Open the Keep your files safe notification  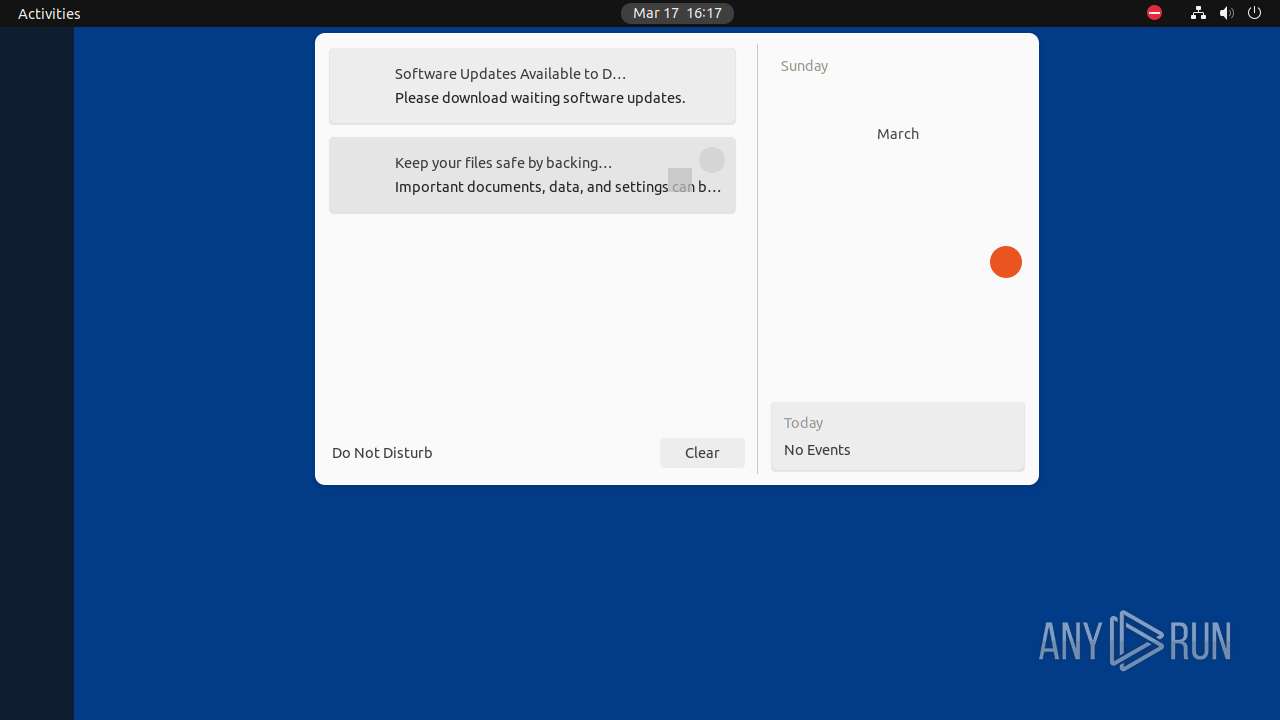pyautogui.click(x=532, y=175)
